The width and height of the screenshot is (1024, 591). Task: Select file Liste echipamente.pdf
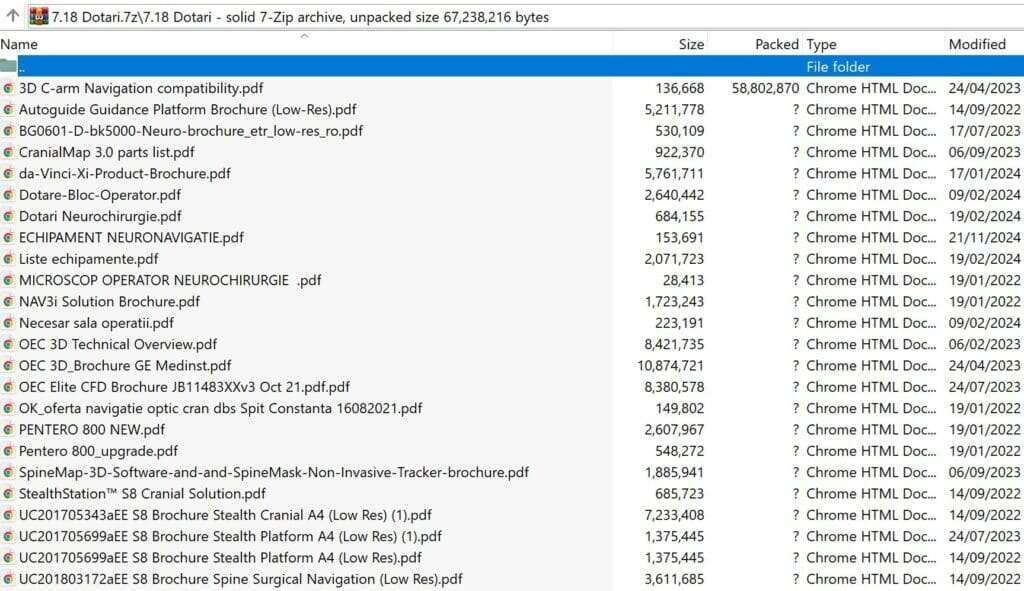(88, 259)
